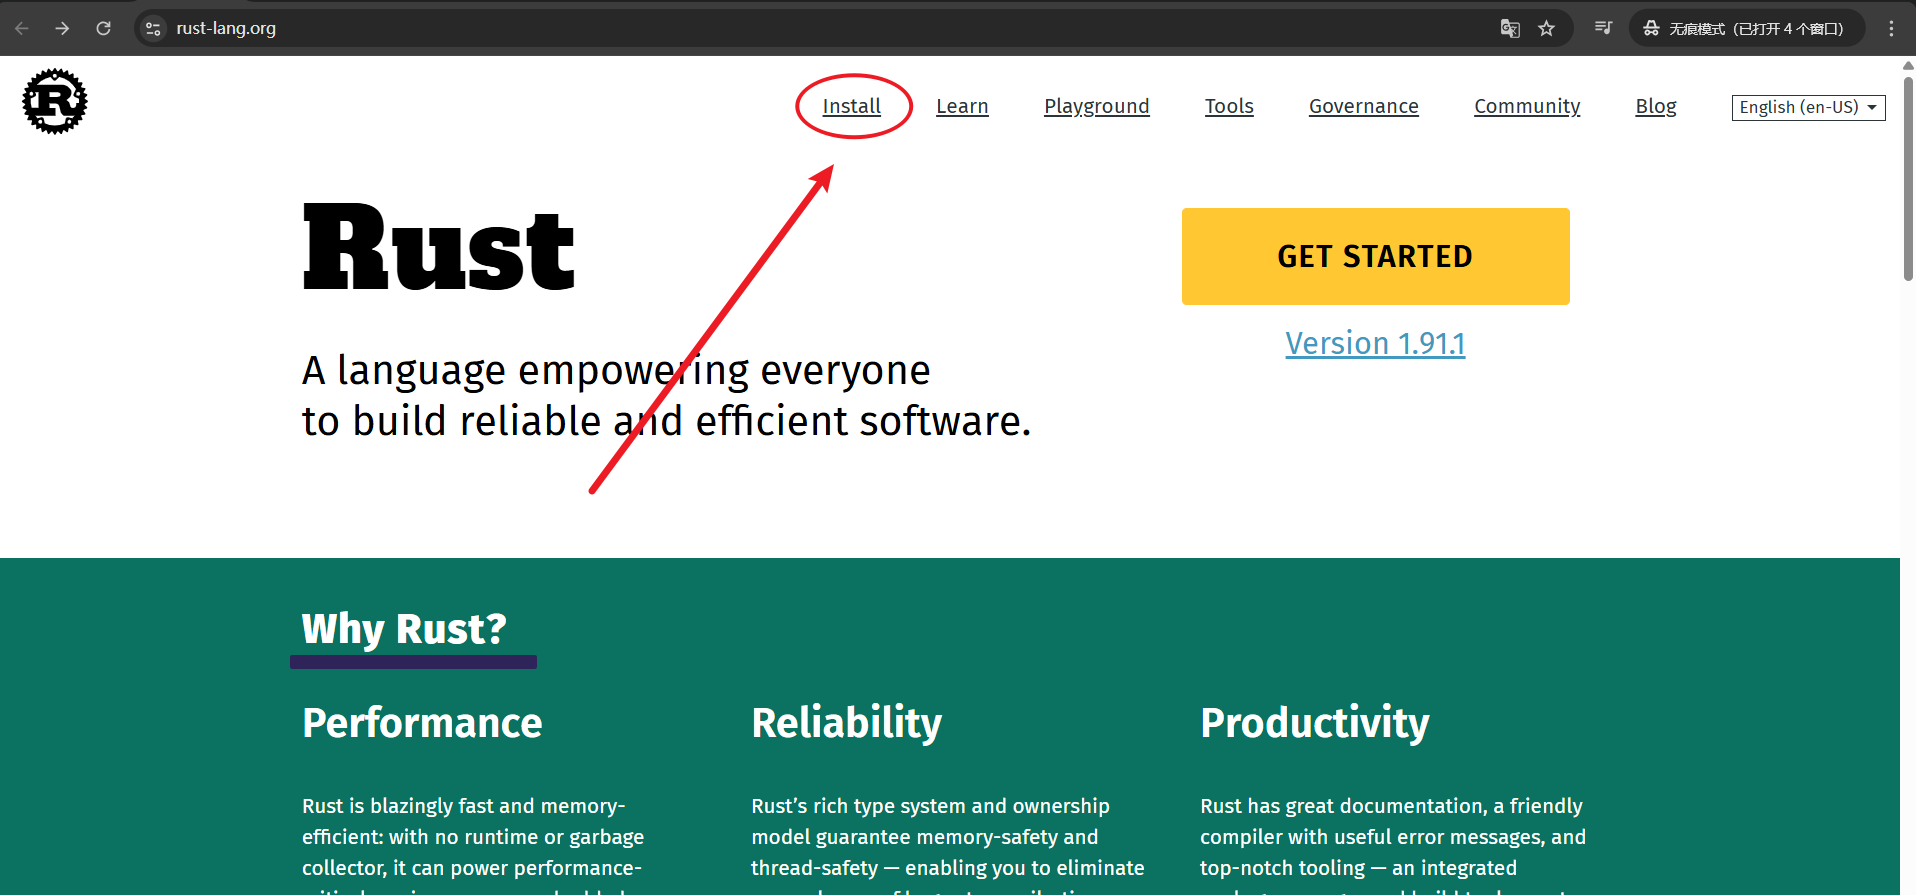Open the Tools page
Viewport: 1916px width, 895px height.
[x=1229, y=106]
